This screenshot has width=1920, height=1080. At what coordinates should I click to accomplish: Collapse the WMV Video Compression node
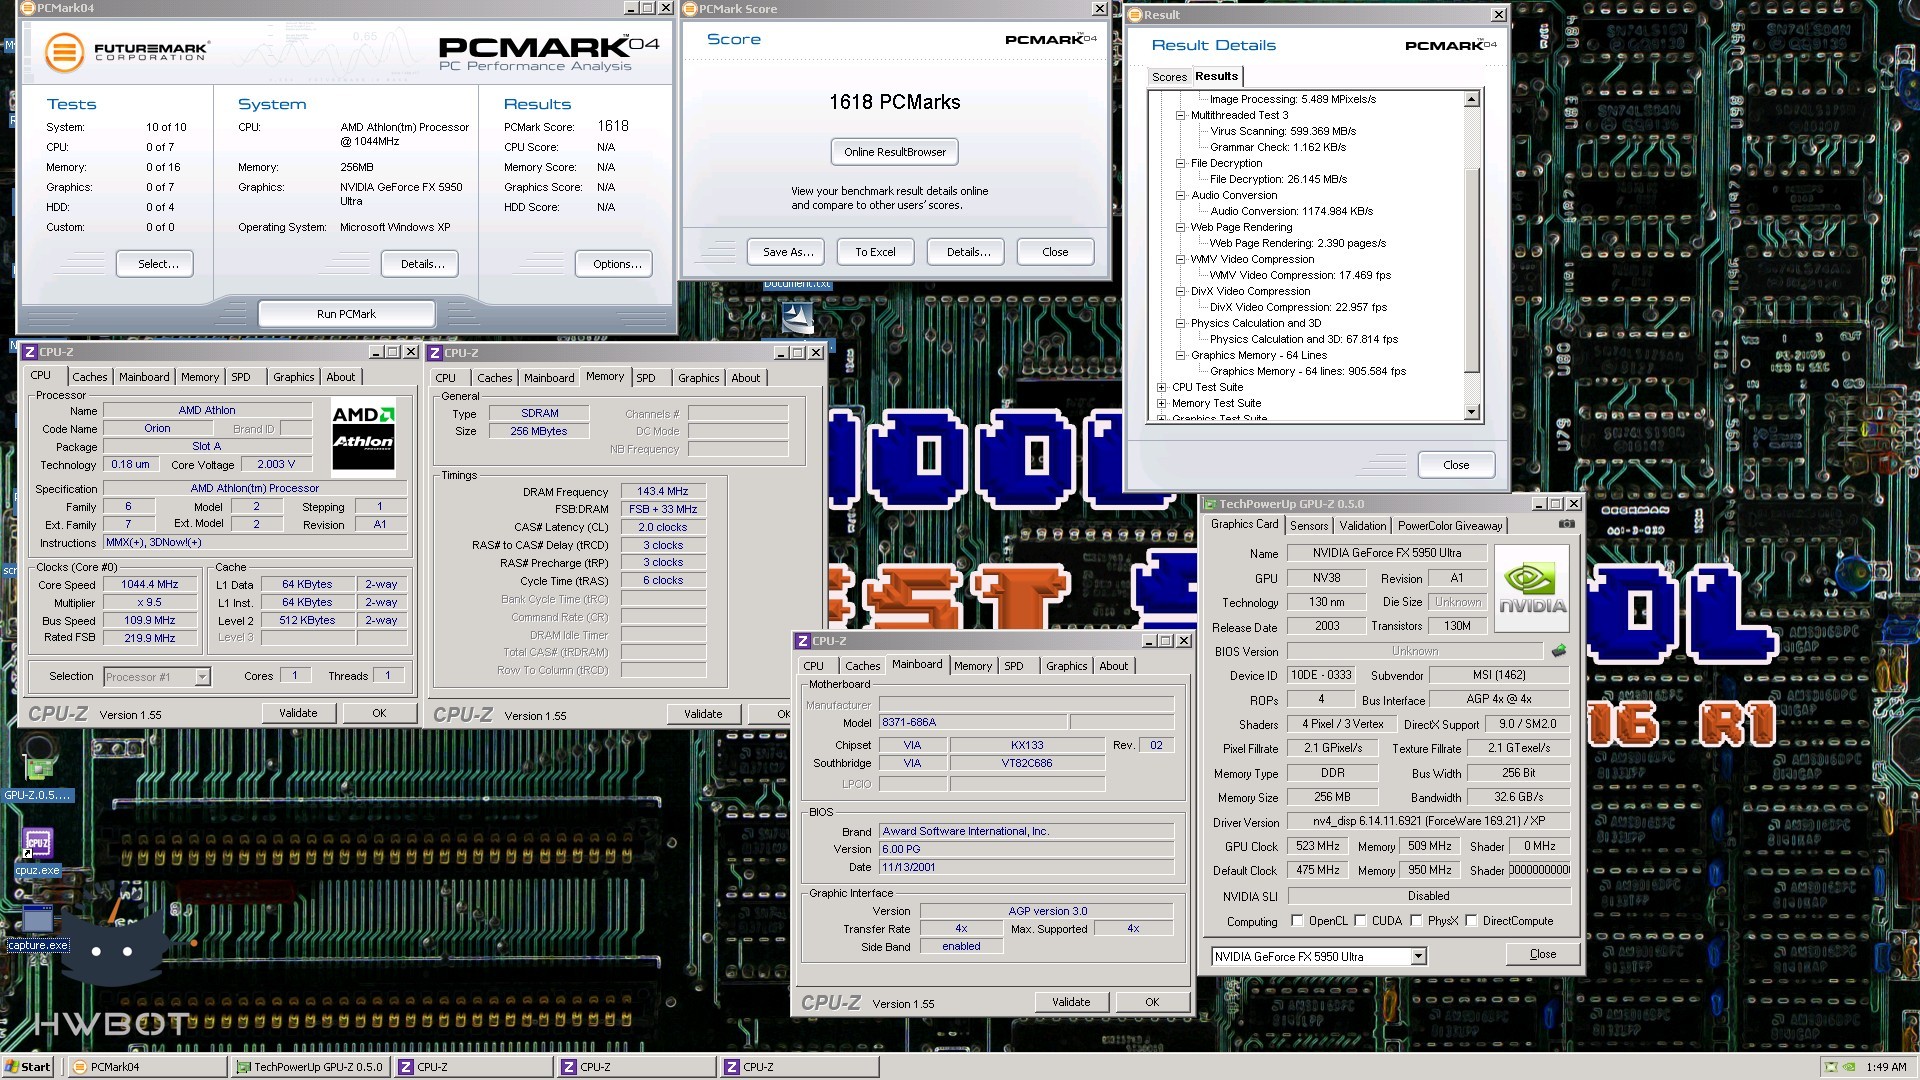point(1181,259)
